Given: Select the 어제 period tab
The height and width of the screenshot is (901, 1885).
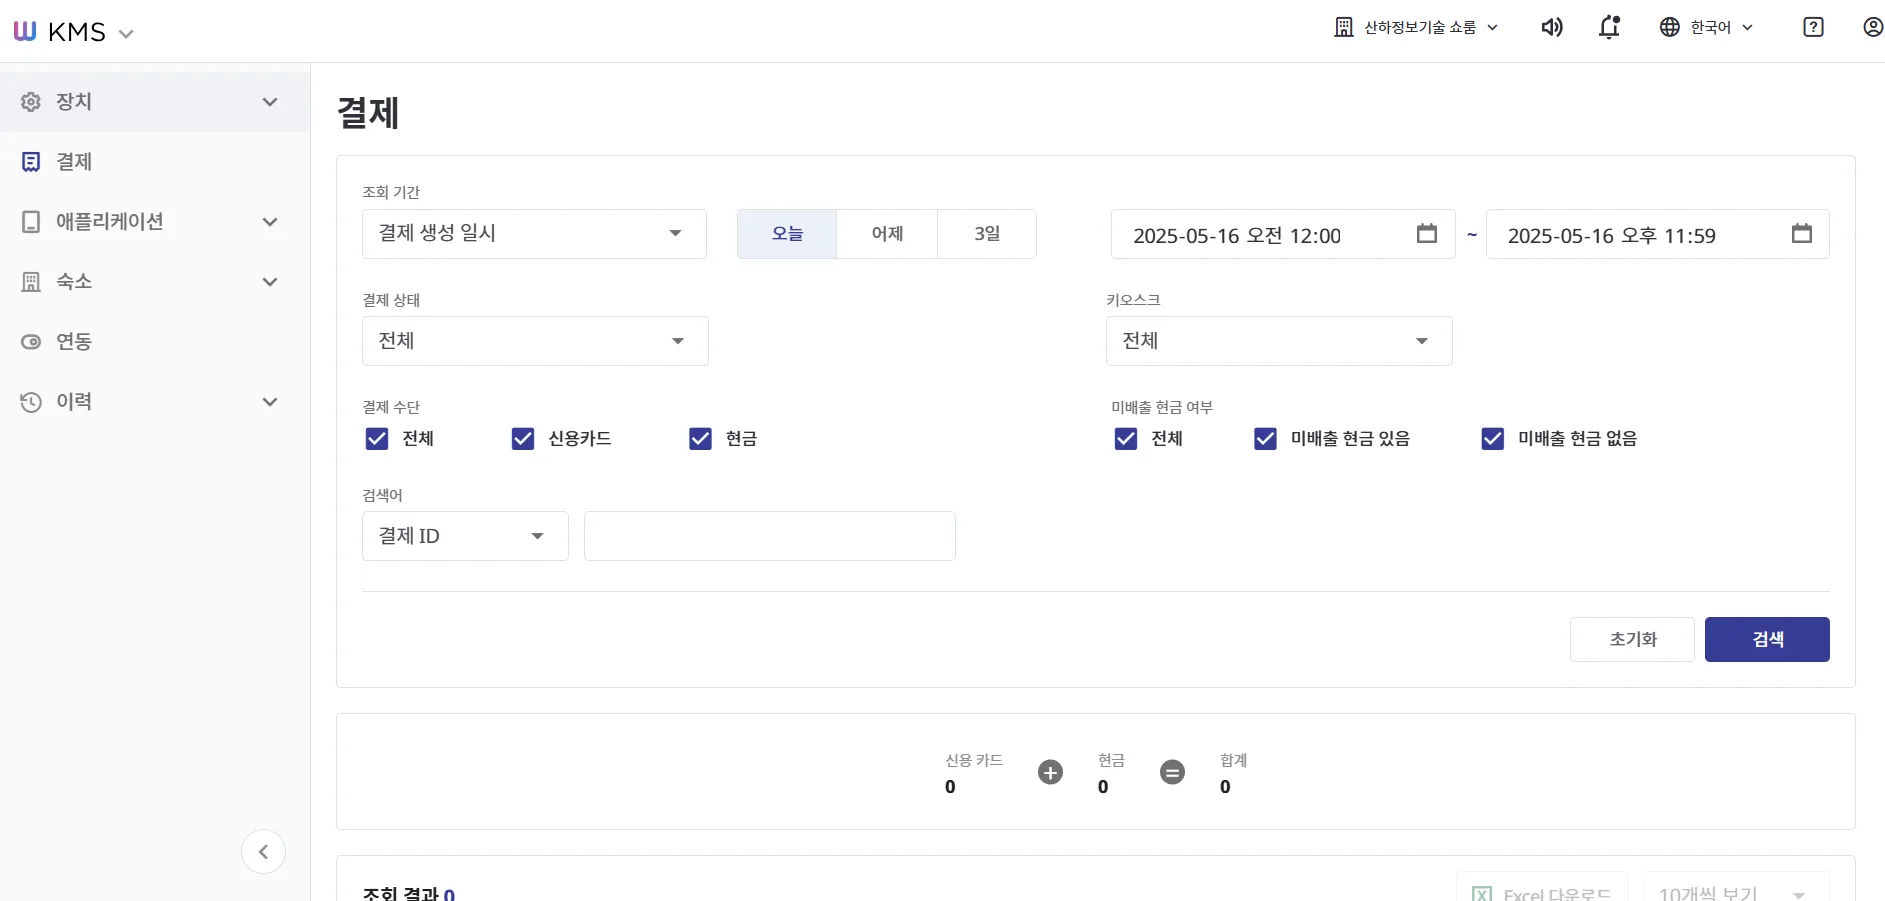Looking at the screenshot, I should click(x=887, y=234).
